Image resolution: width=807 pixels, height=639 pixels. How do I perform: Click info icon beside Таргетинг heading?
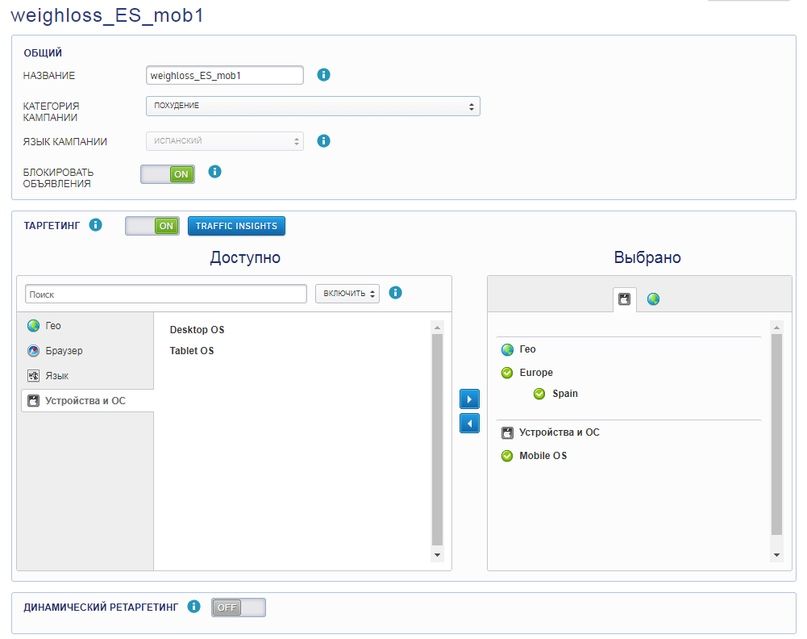tap(96, 225)
